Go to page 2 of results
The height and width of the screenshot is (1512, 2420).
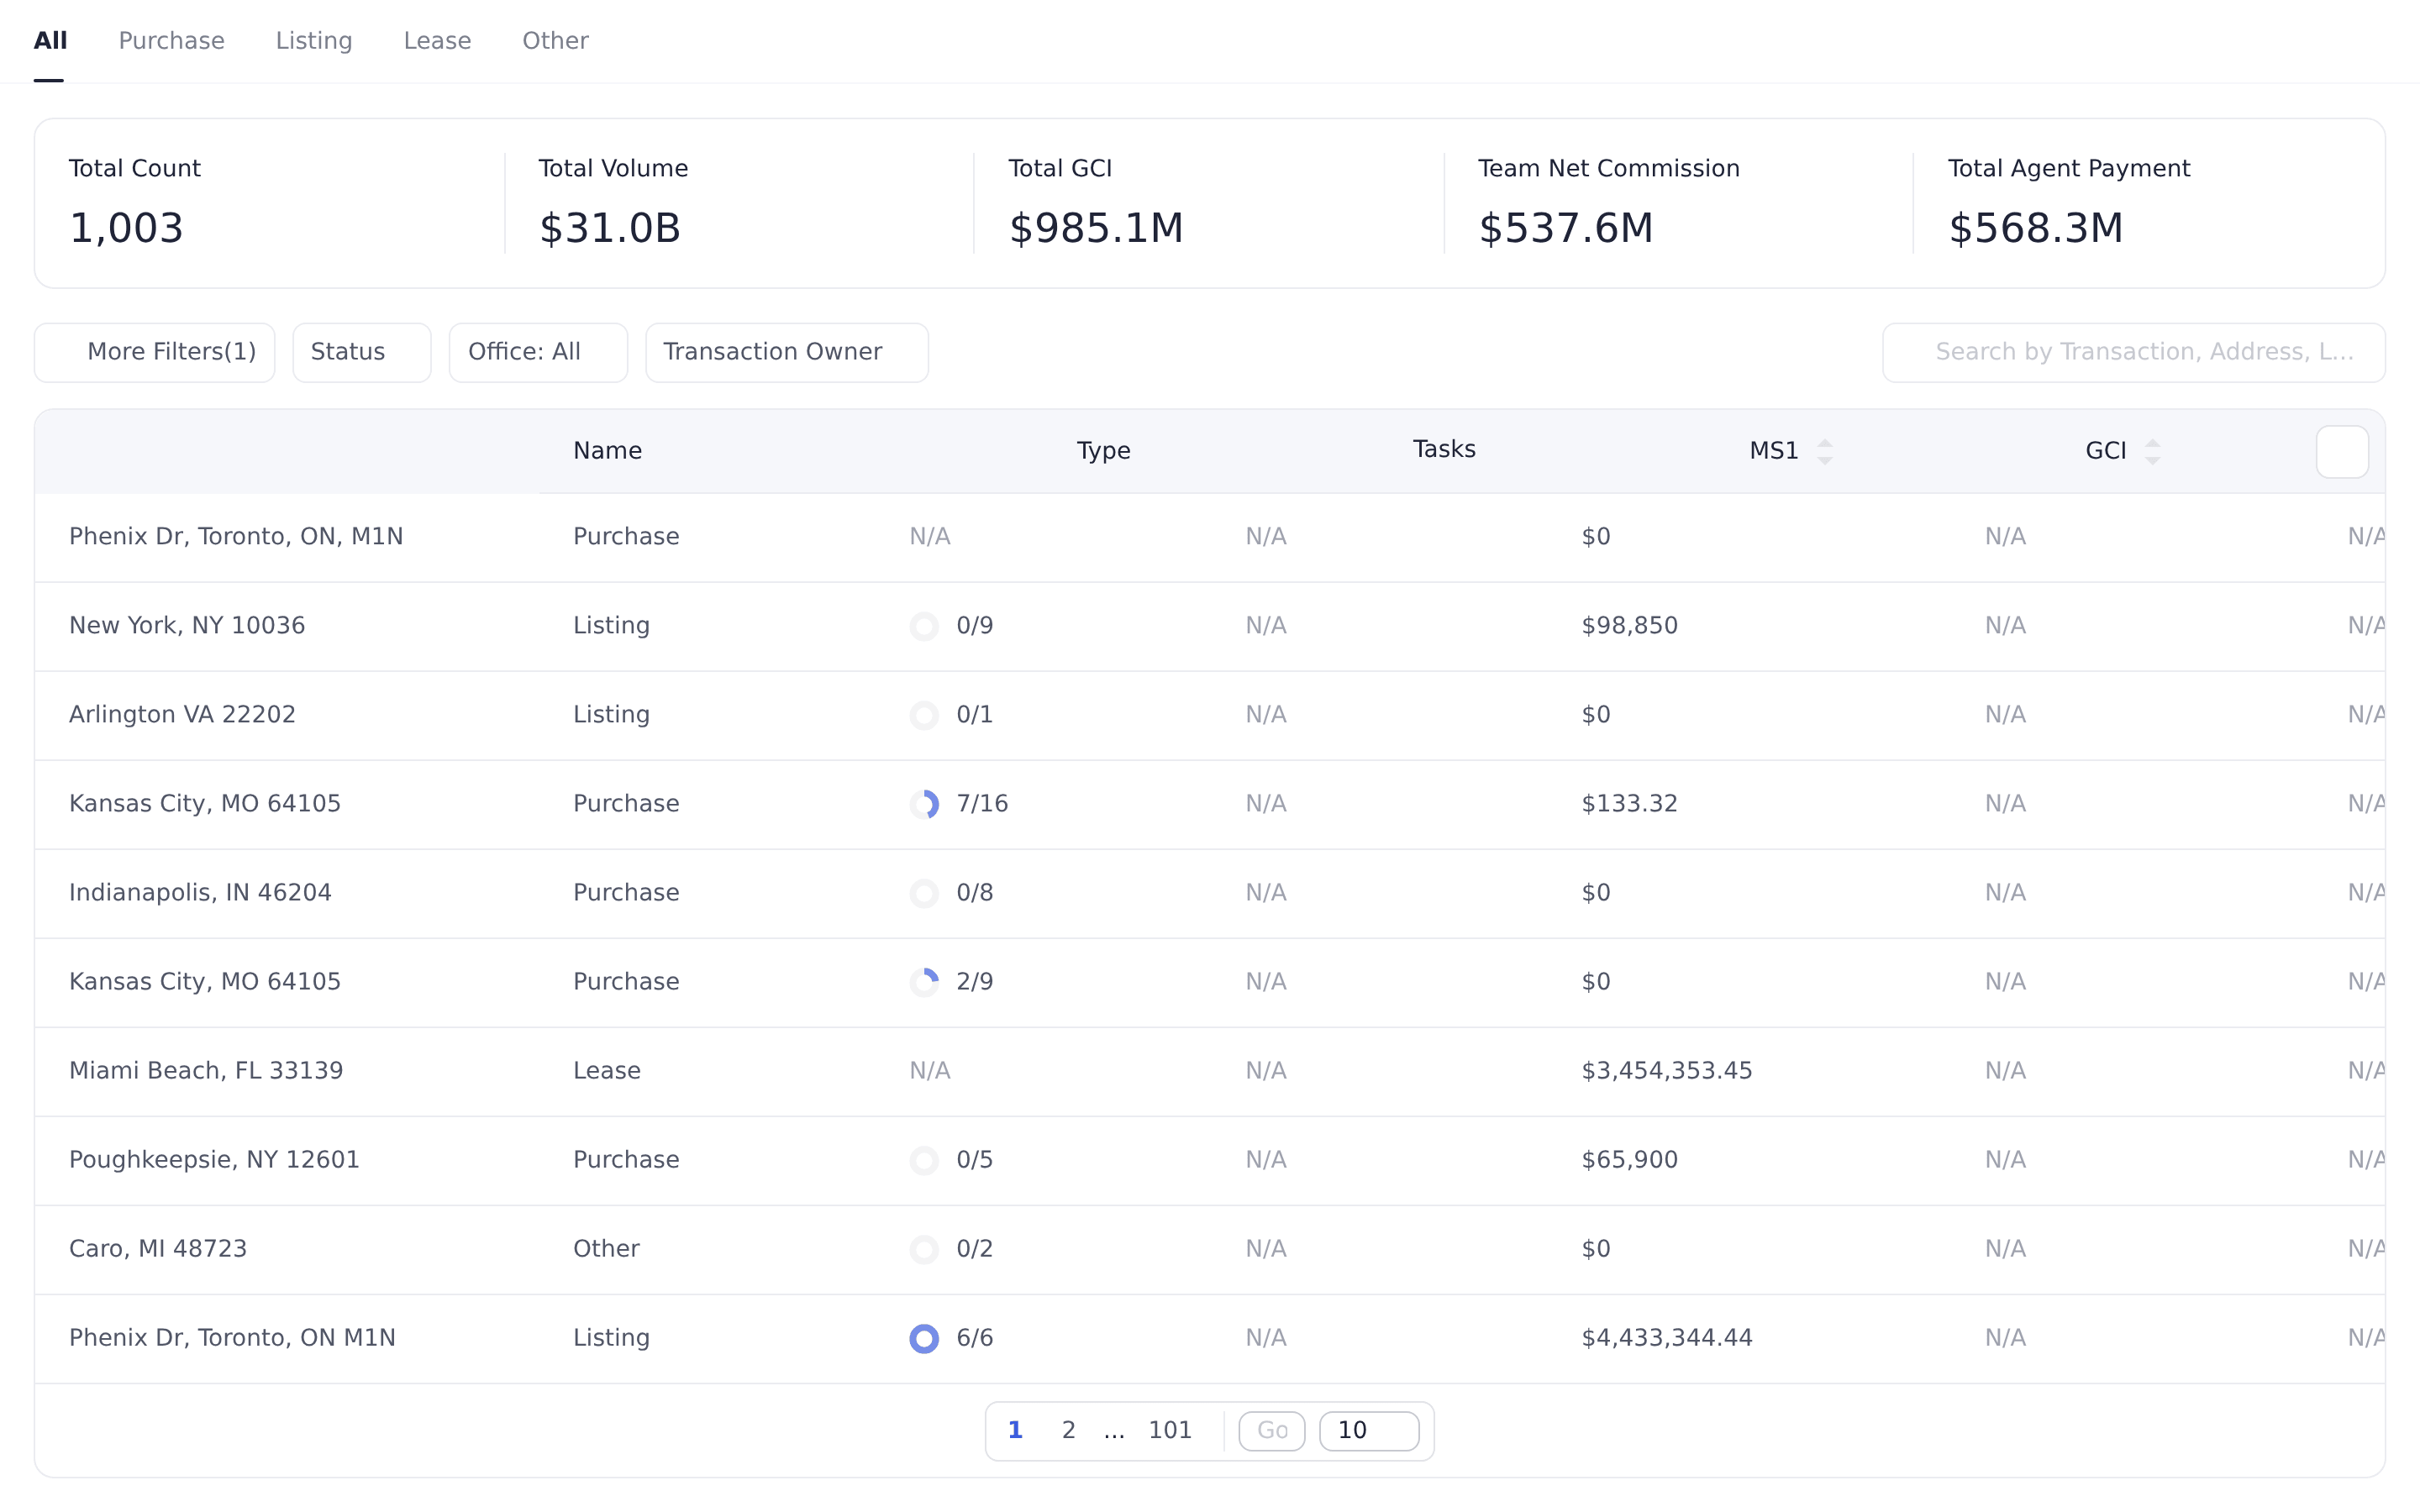[1068, 1431]
